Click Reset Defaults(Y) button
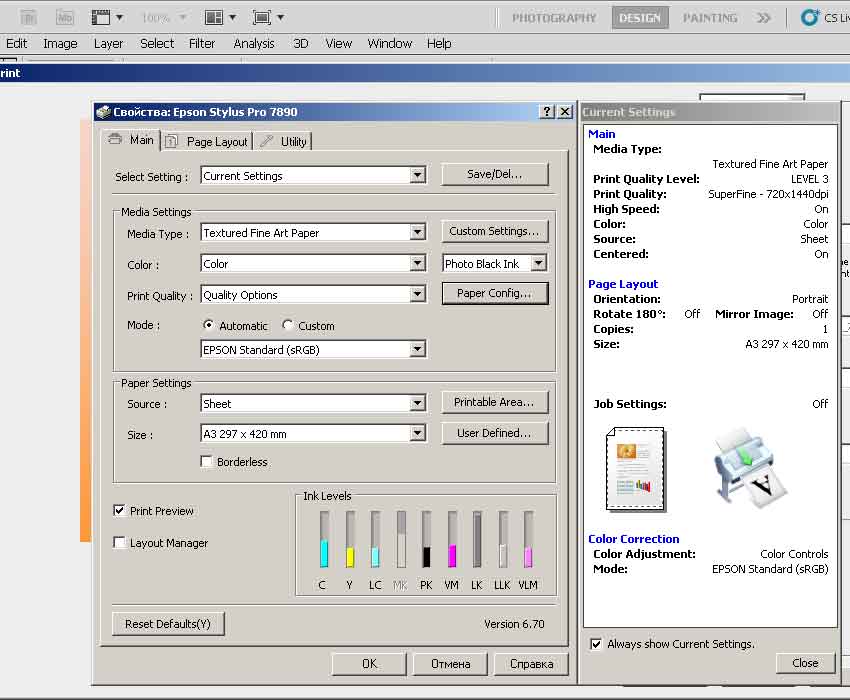The height and width of the screenshot is (700, 850). click(x=168, y=624)
